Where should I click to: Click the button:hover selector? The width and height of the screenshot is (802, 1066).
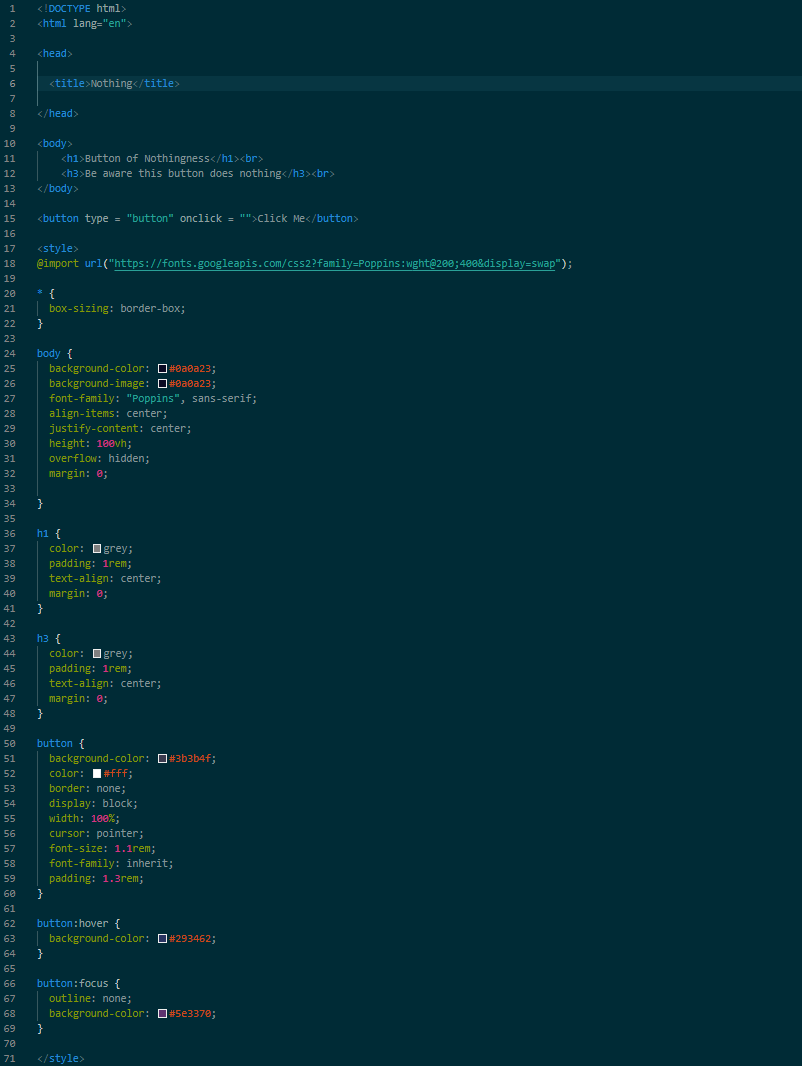point(75,923)
